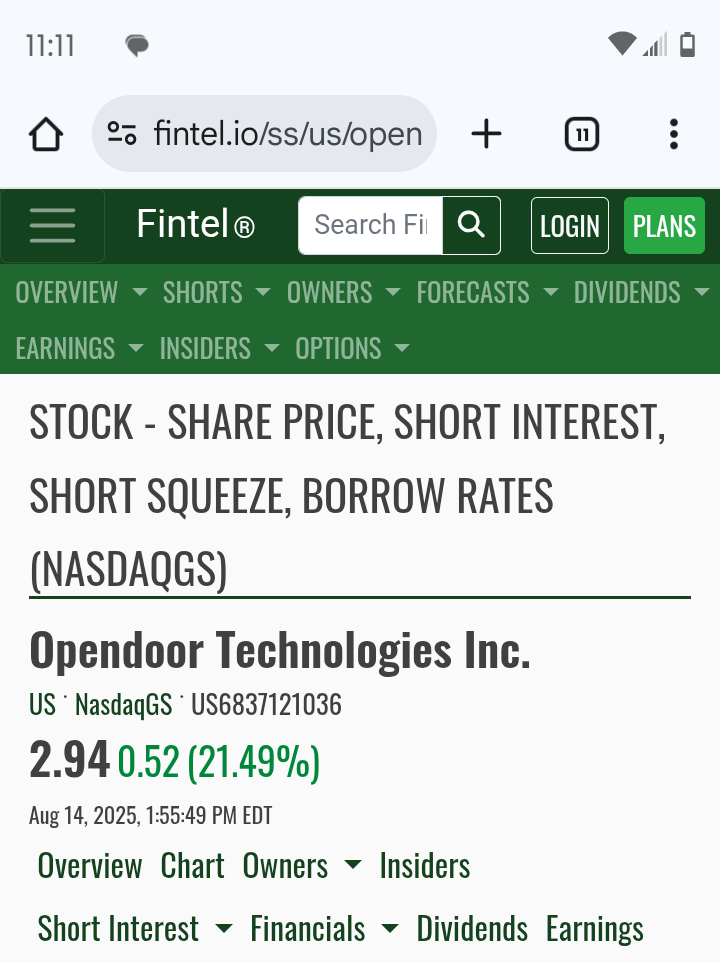Click the LOGIN button

click(x=569, y=225)
